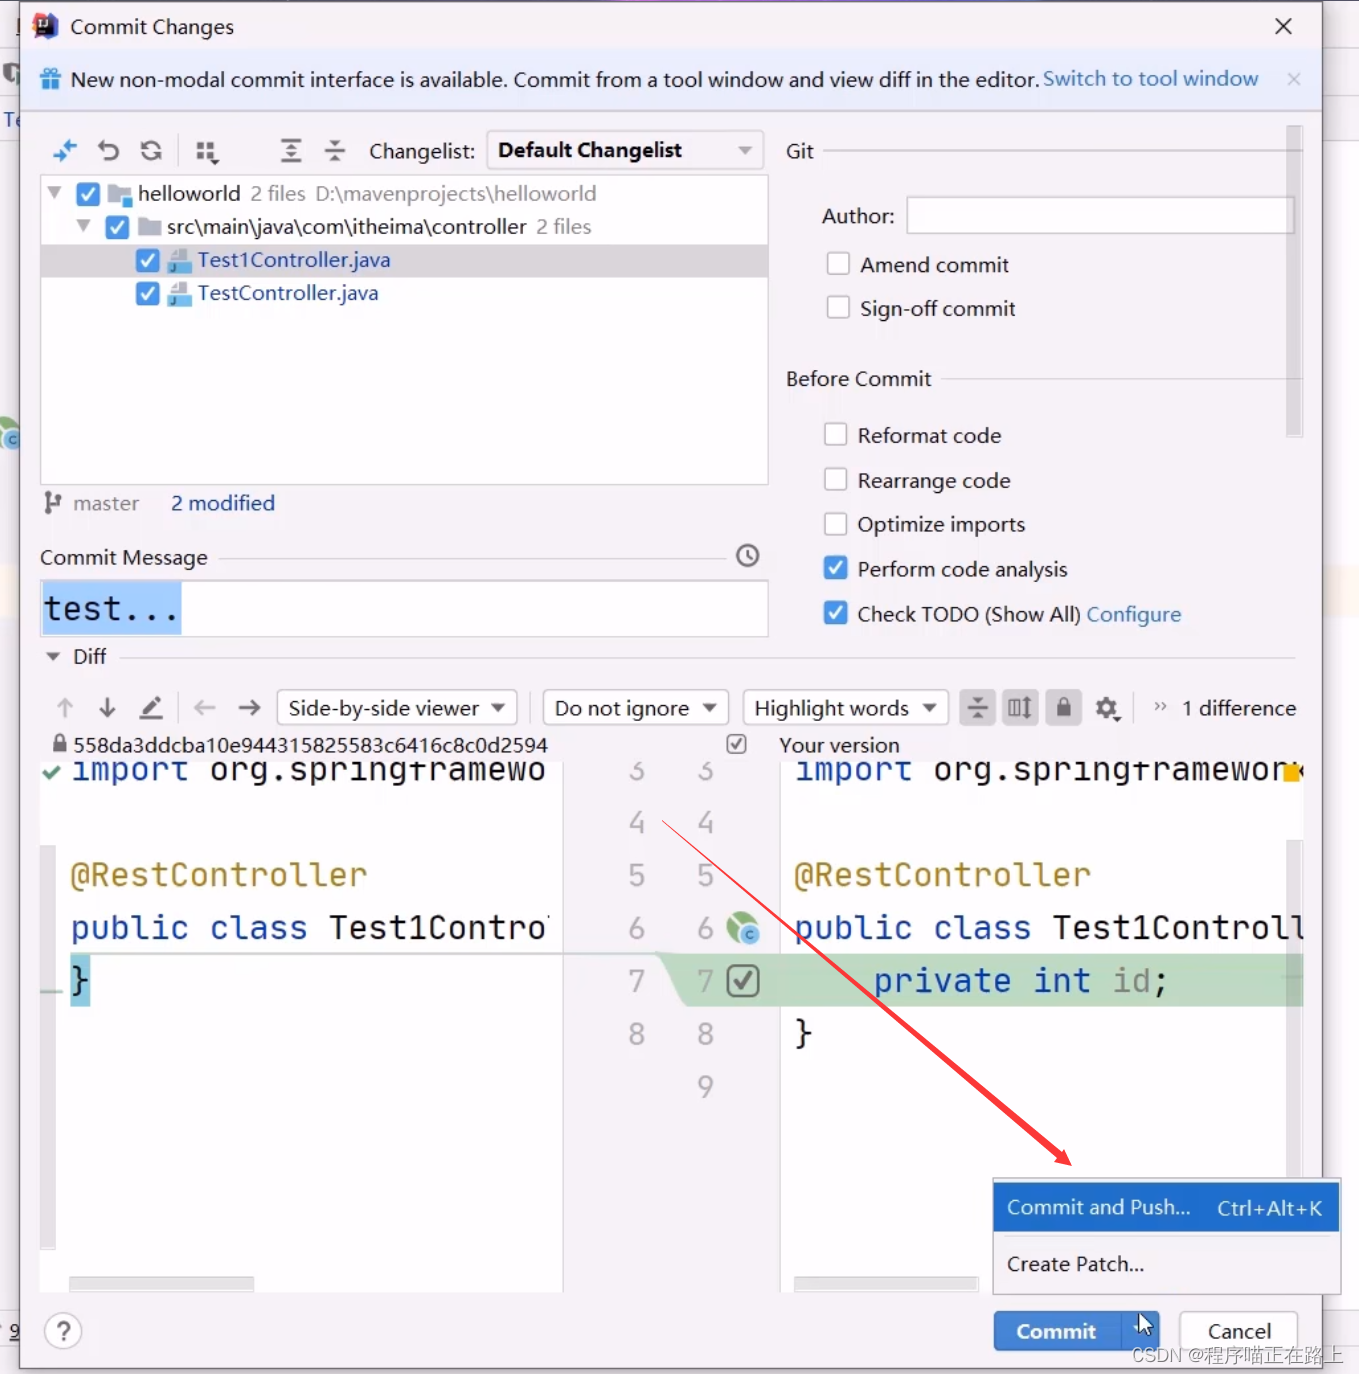Dismiss the non-modal commit notification banner
The height and width of the screenshot is (1374, 1359).
[x=1294, y=79]
